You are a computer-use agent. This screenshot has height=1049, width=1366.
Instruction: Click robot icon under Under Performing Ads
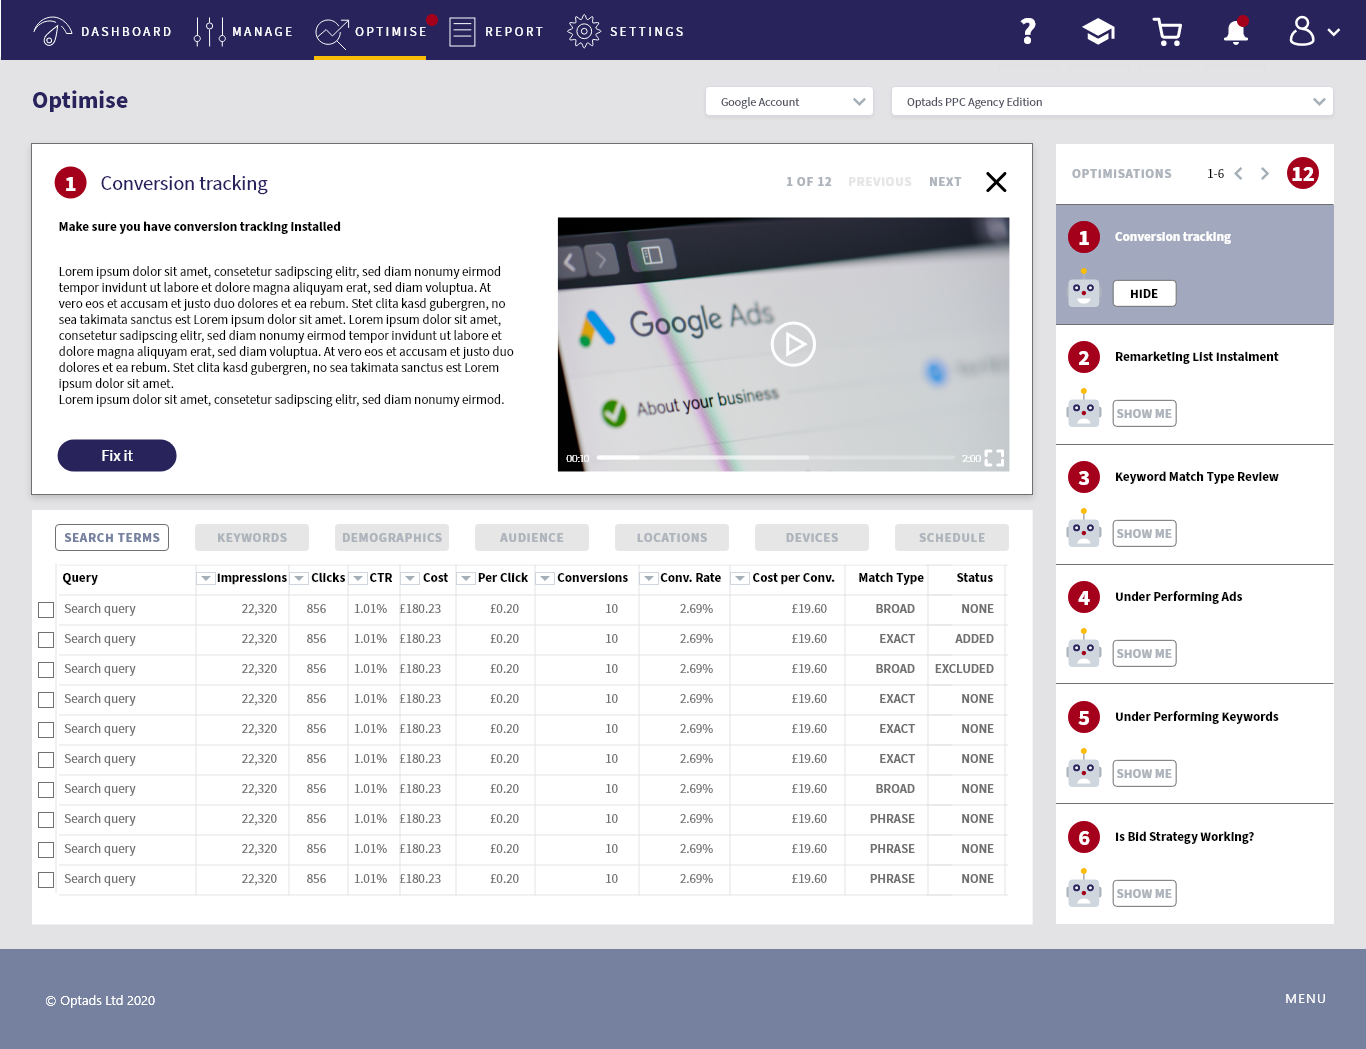coord(1084,649)
